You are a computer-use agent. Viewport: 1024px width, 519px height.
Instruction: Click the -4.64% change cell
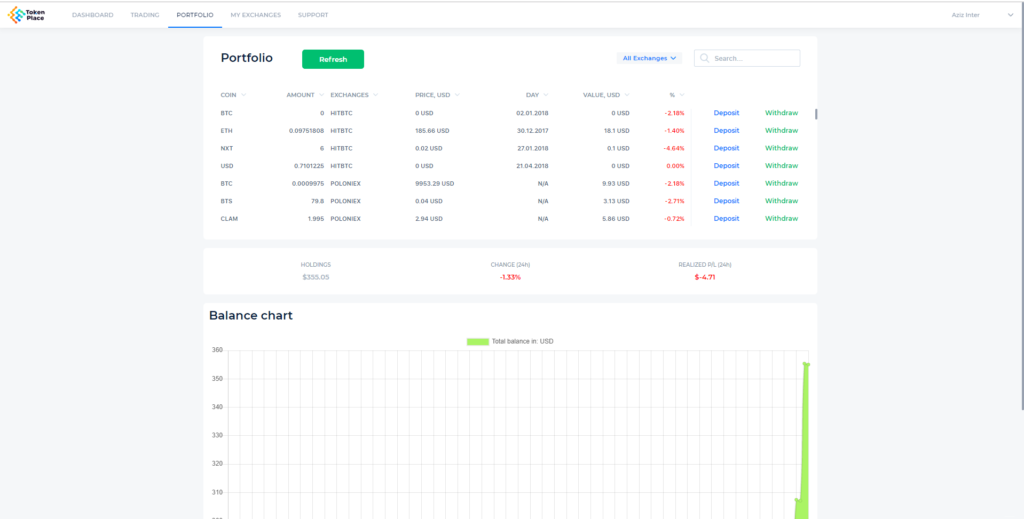675,148
